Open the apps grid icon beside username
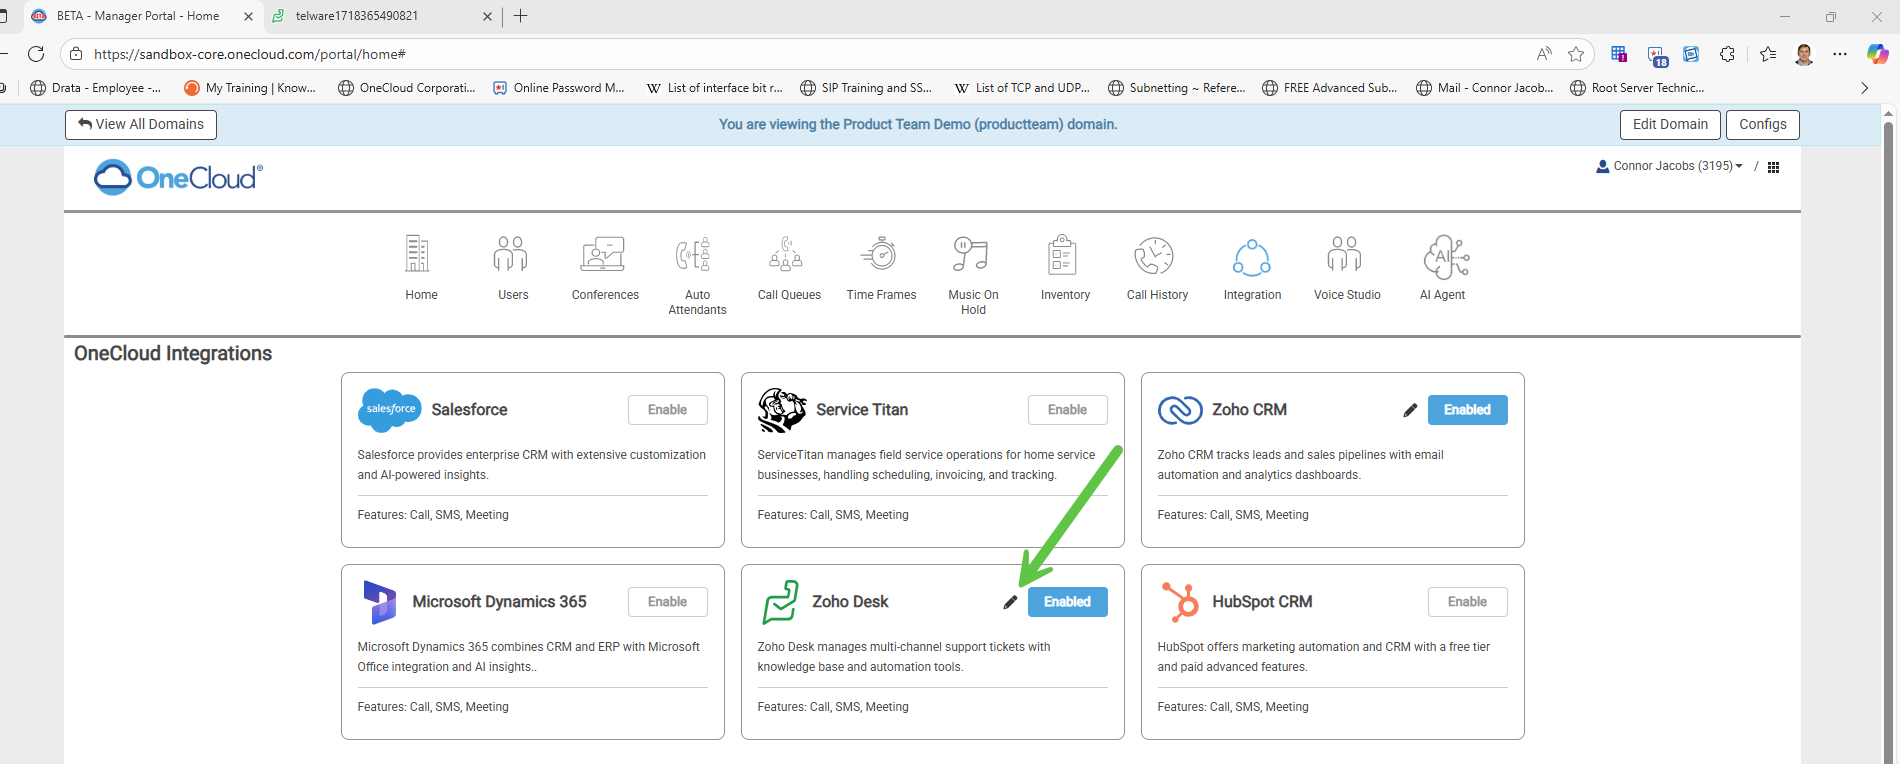The width and height of the screenshot is (1900, 764). coord(1773,167)
